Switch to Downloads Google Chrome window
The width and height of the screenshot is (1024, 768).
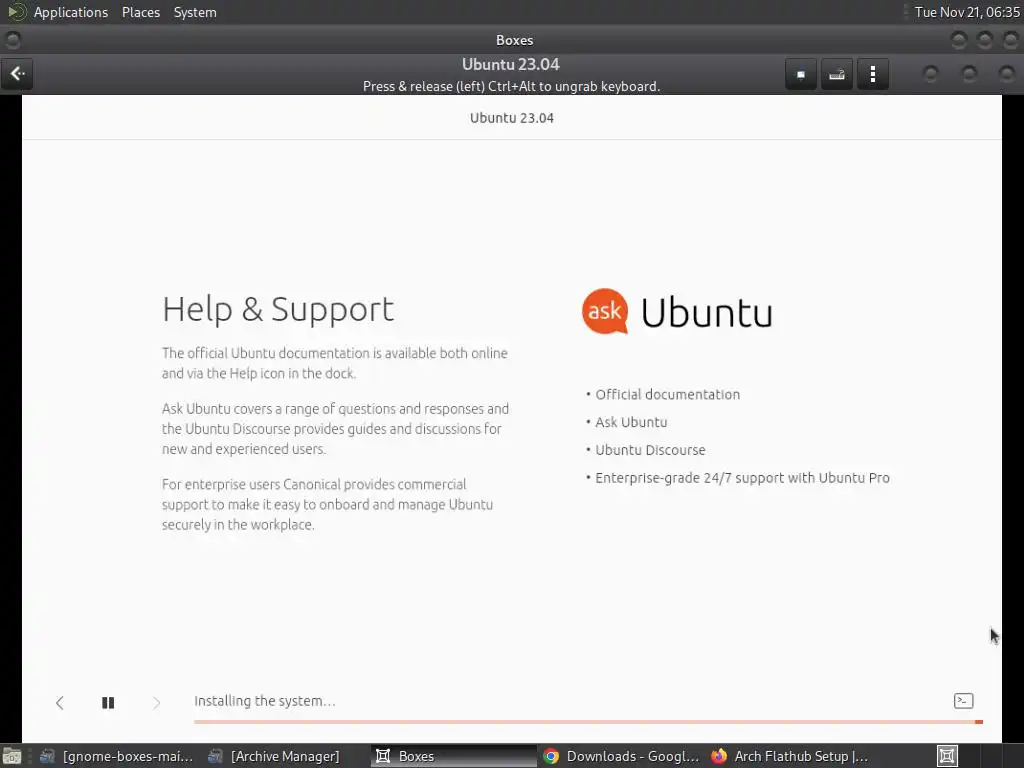pos(621,756)
